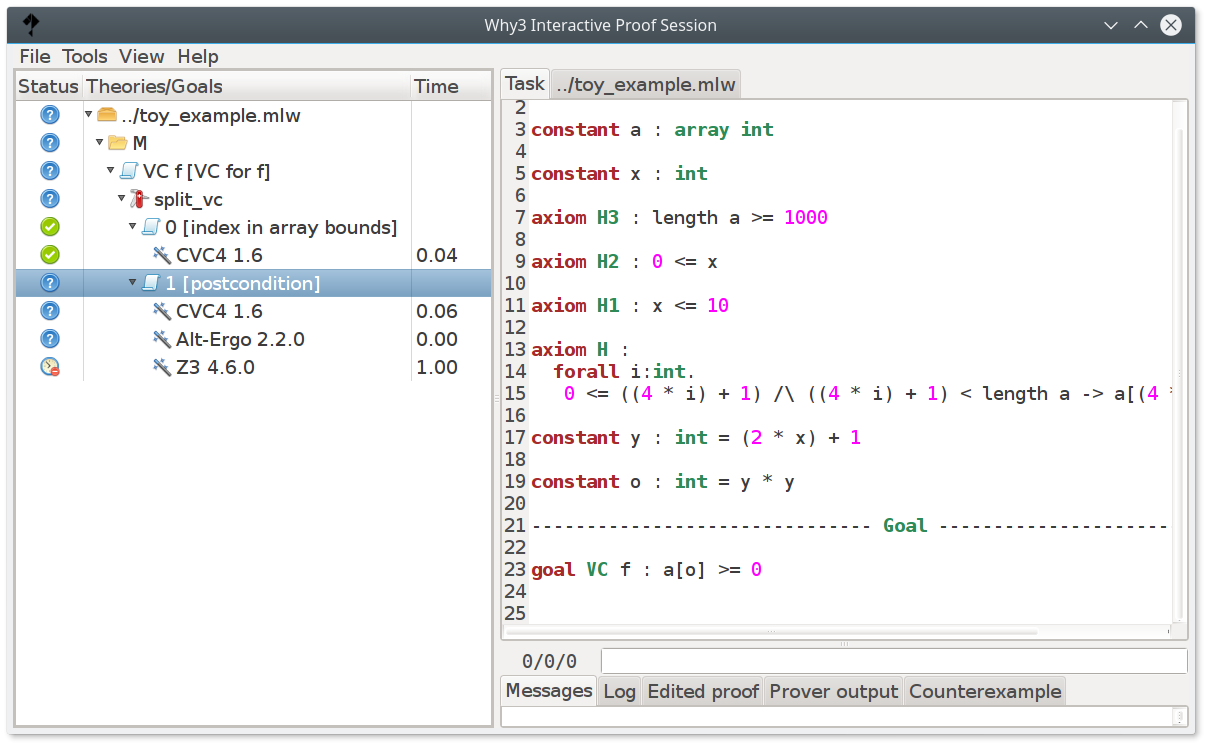Switch to the ../toy_example.mlw source tab
Screen dimensions: 1208x747
(645, 84)
